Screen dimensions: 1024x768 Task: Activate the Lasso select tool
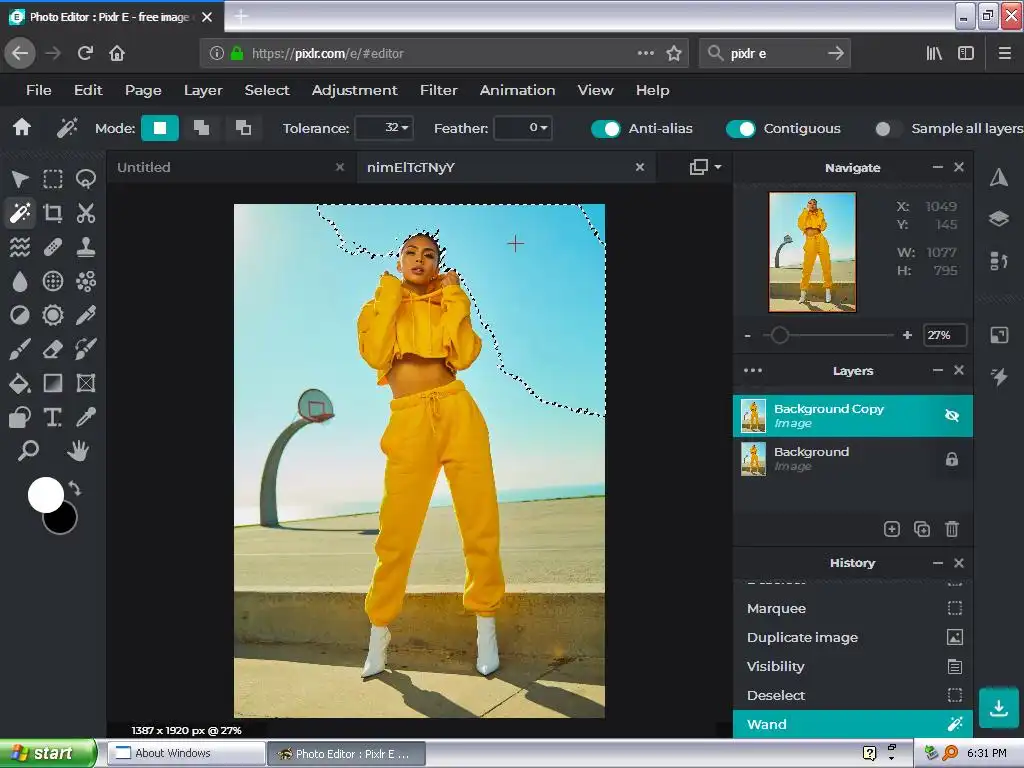(86, 179)
